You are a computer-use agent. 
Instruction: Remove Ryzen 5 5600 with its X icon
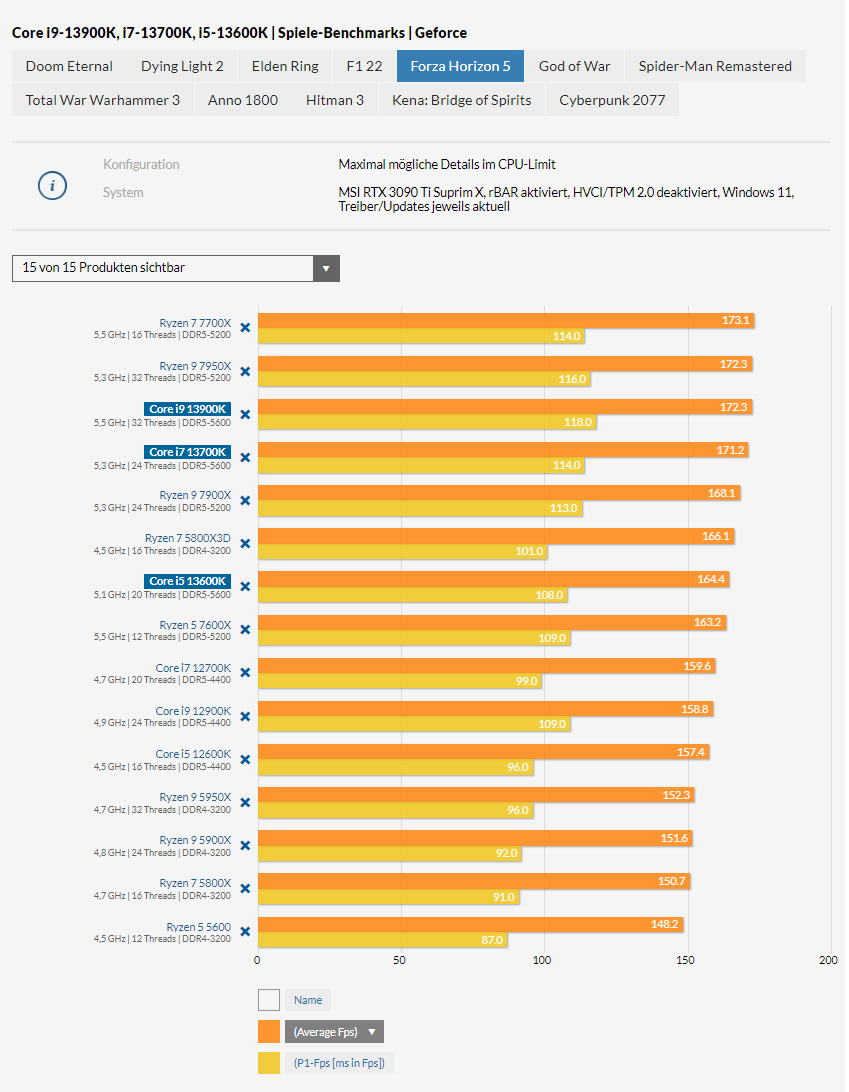245,931
